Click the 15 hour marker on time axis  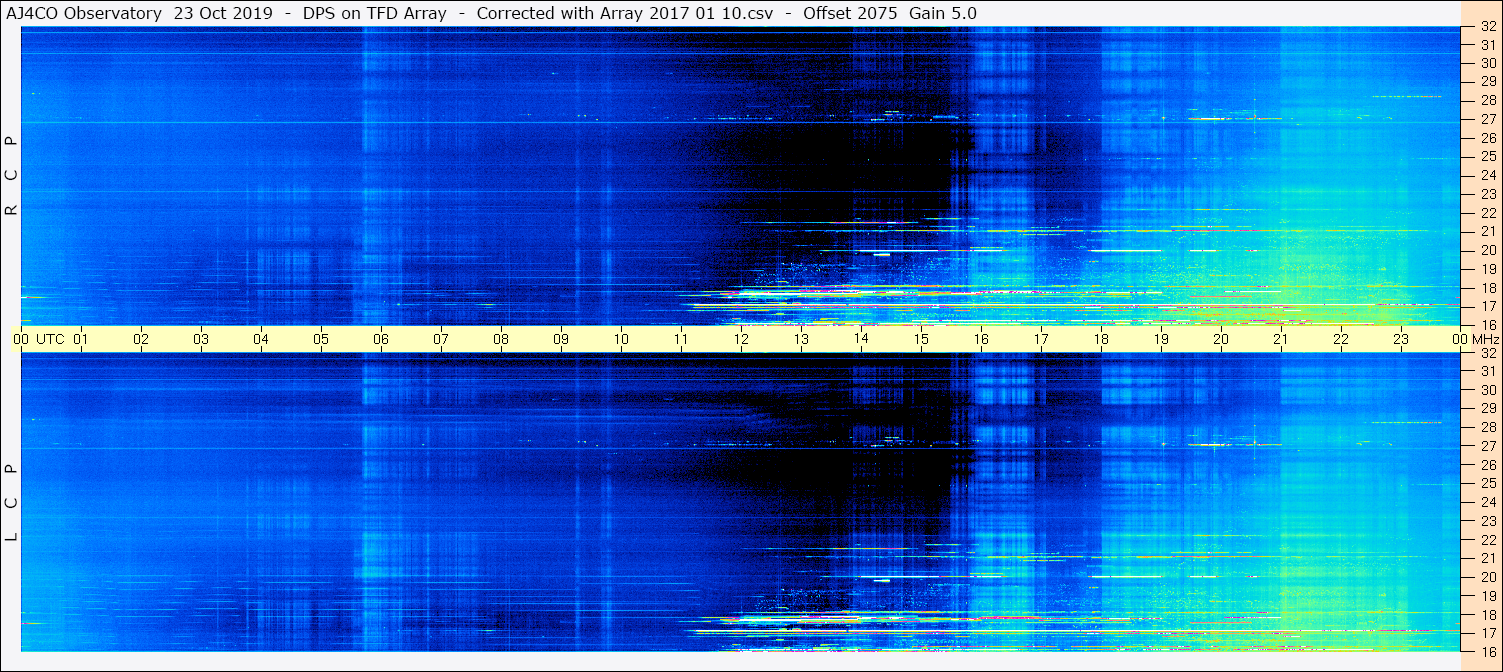[921, 339]
